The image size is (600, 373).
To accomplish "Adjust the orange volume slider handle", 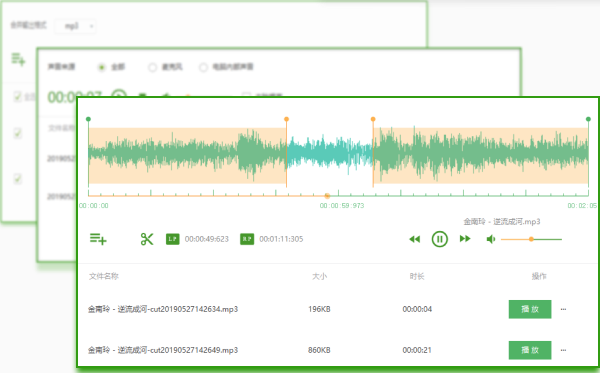I will [x=531, y=239].
